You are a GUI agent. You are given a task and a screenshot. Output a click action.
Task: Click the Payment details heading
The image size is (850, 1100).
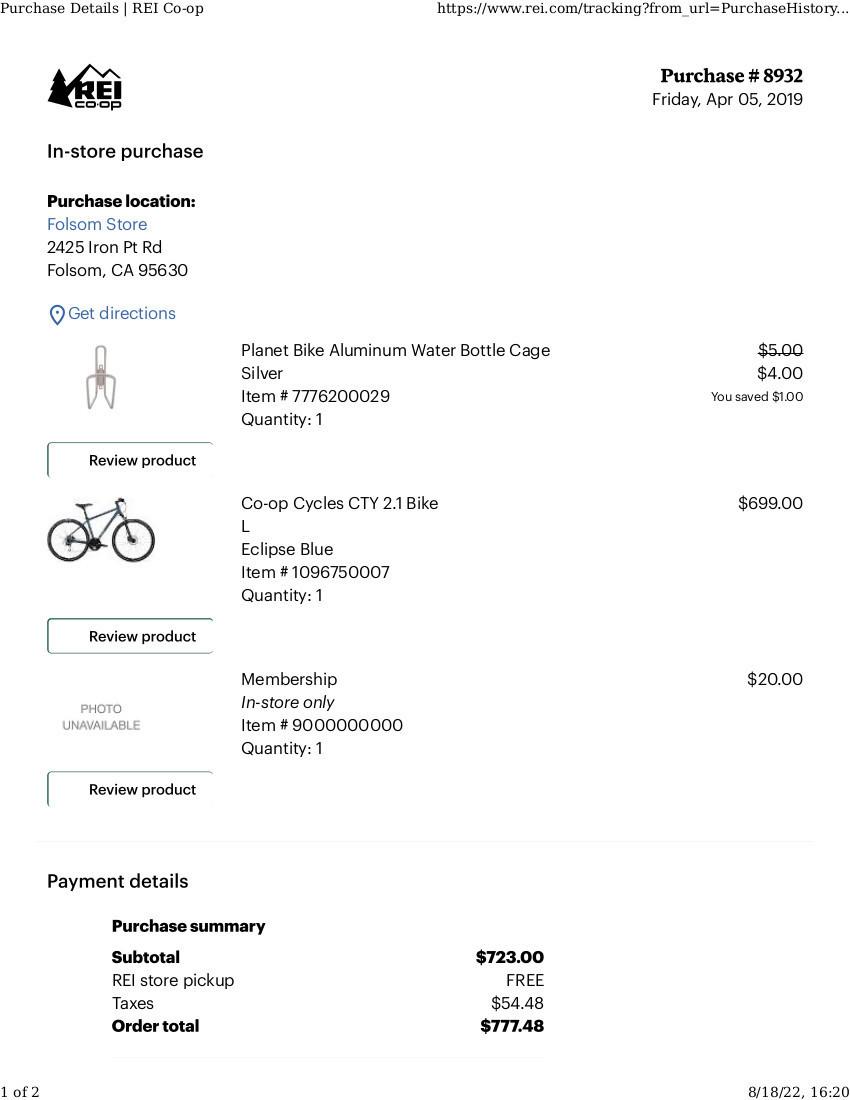point(117,881)
